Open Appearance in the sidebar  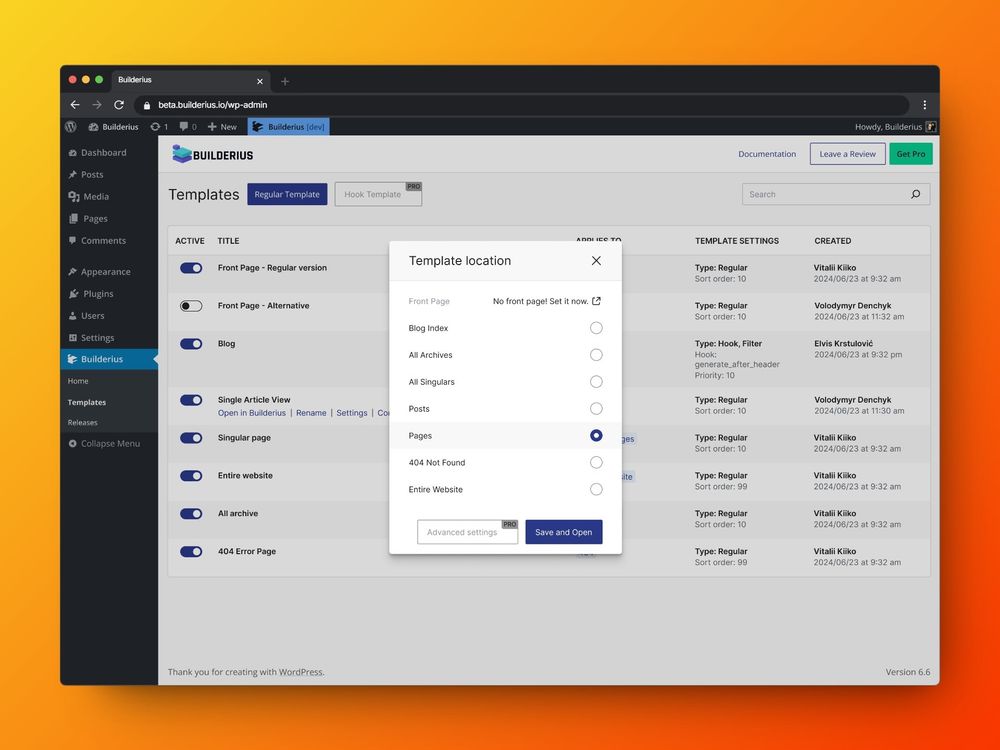point(99,271)
